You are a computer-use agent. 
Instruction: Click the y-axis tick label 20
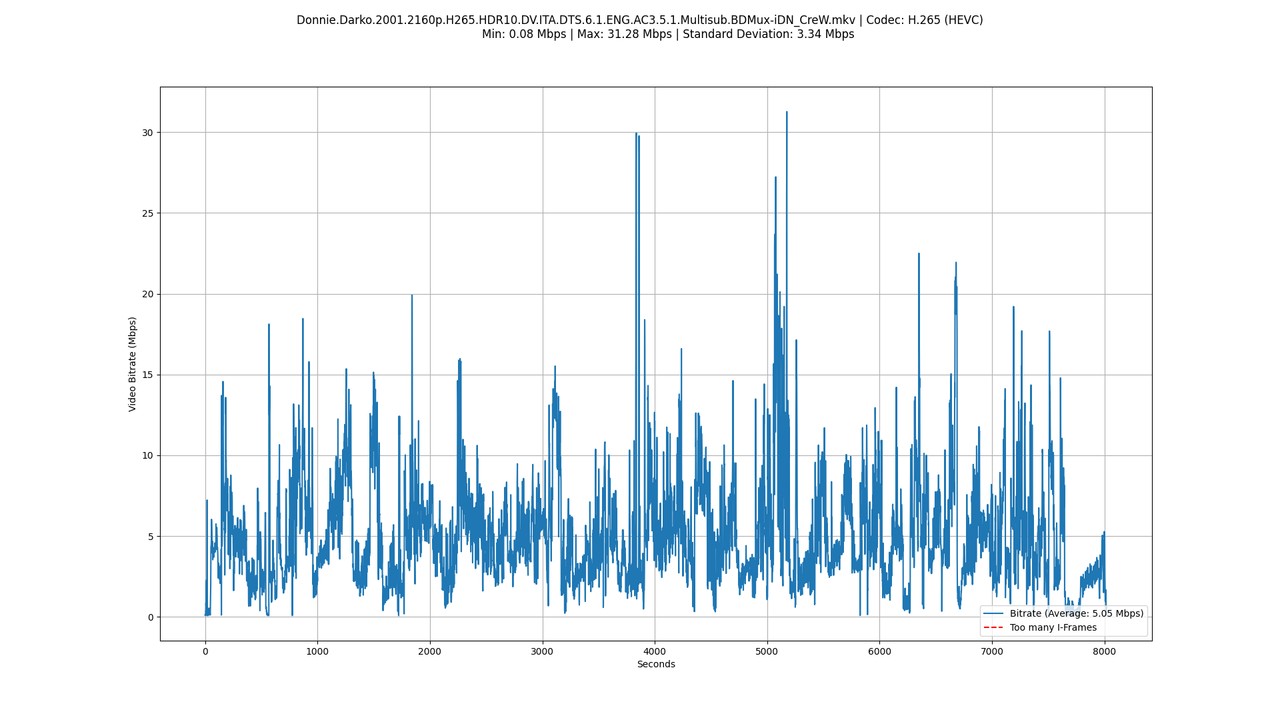coord(147,294)
